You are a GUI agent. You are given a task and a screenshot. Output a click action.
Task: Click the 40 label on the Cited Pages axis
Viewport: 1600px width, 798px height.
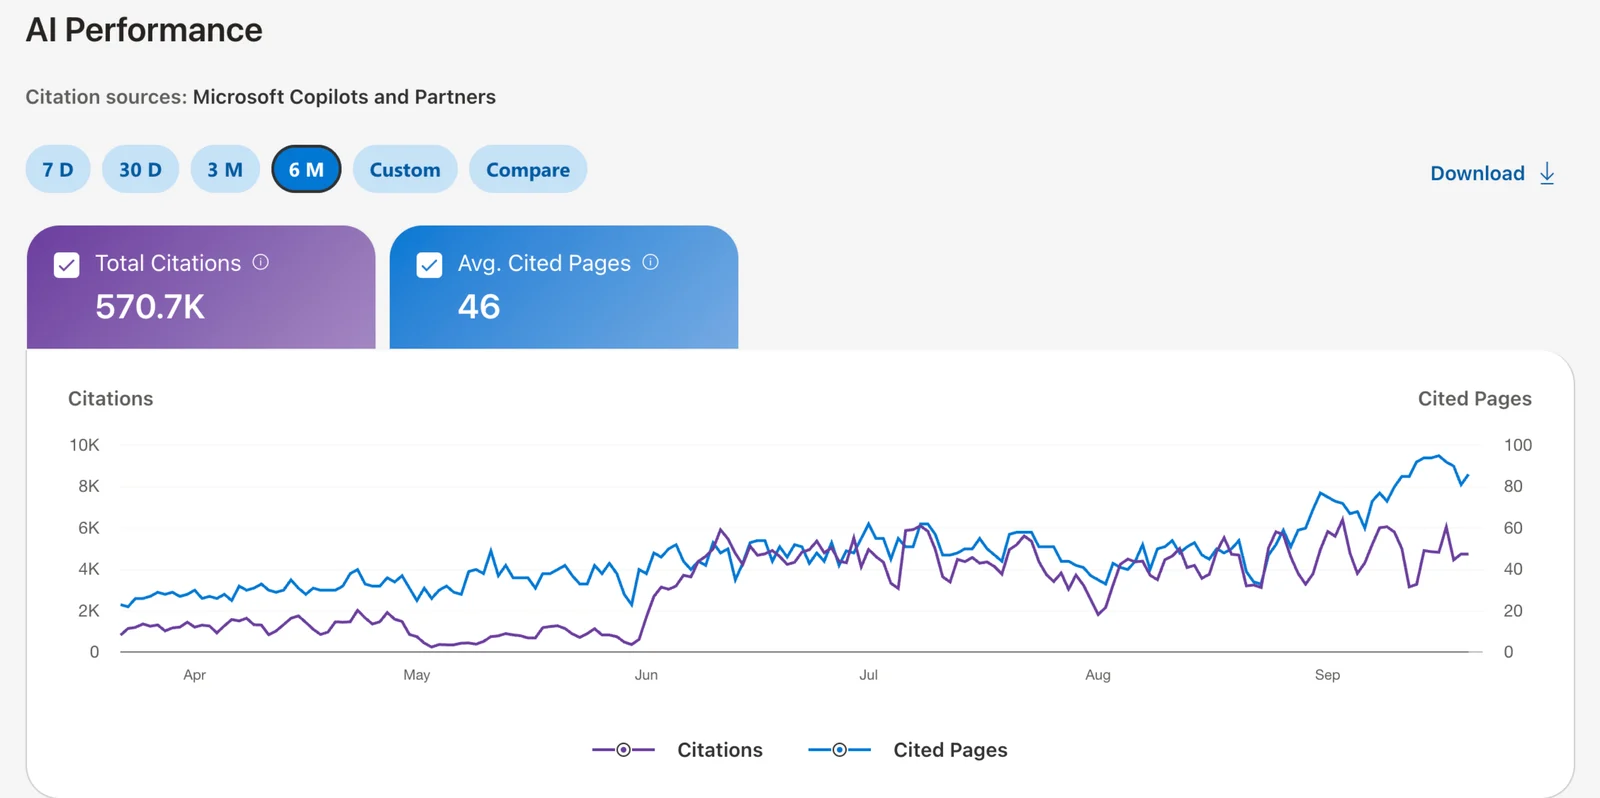[x=1513, y=569]
